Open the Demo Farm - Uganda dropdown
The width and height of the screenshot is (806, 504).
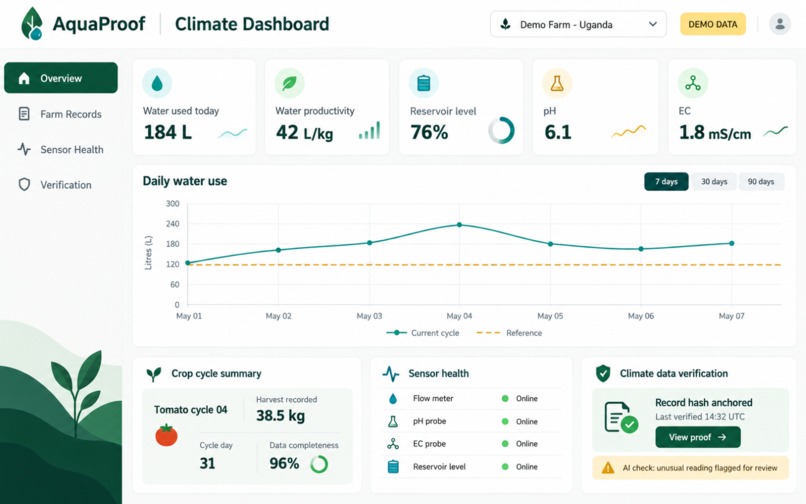pos(578,24)
